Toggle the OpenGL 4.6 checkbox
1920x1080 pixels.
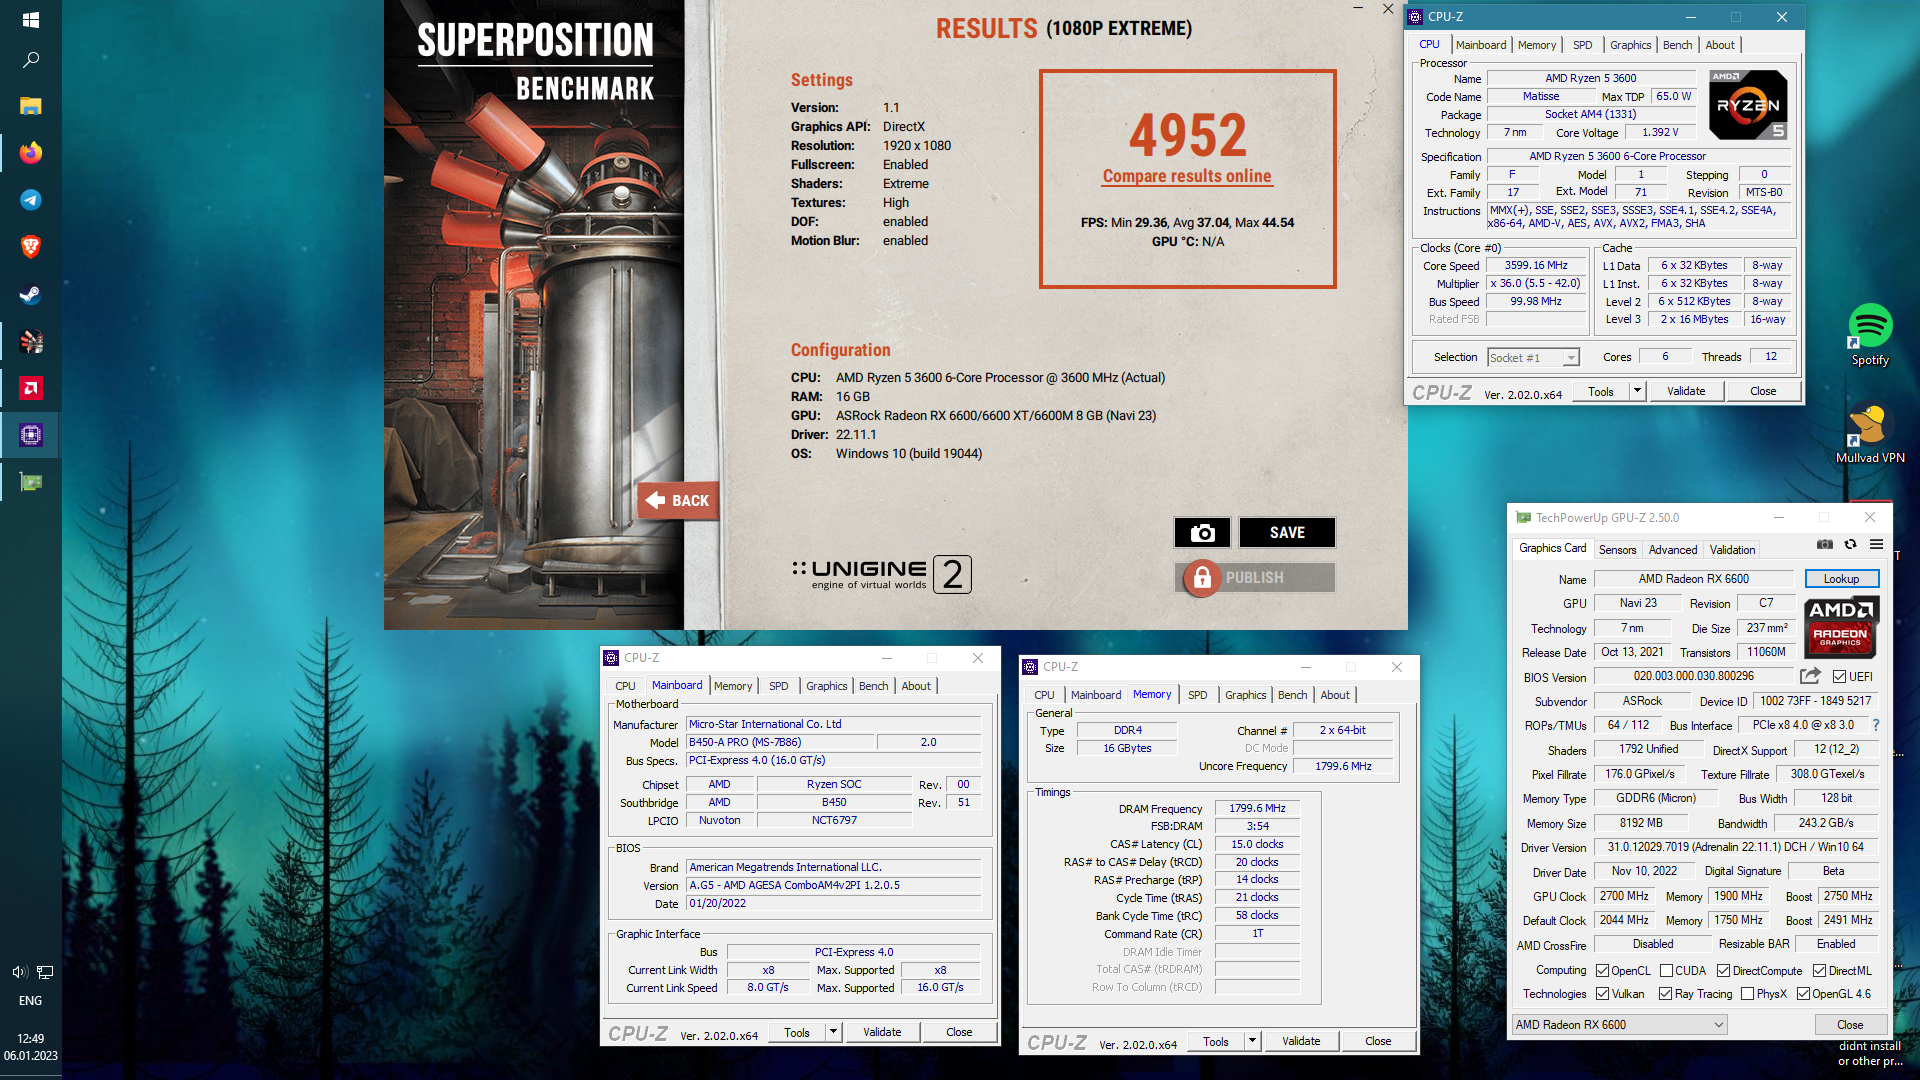(x=1803, y=994)
